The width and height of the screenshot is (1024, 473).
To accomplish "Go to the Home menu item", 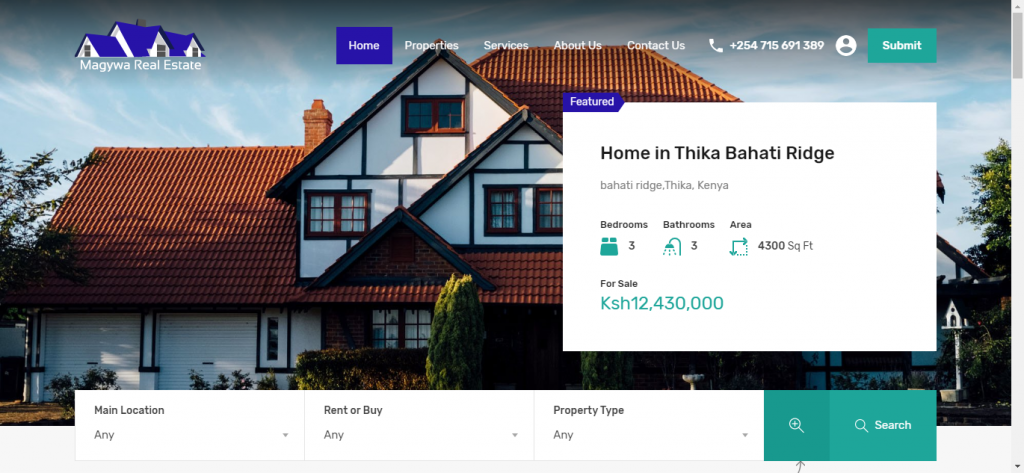I will click(x=364, y=46).
